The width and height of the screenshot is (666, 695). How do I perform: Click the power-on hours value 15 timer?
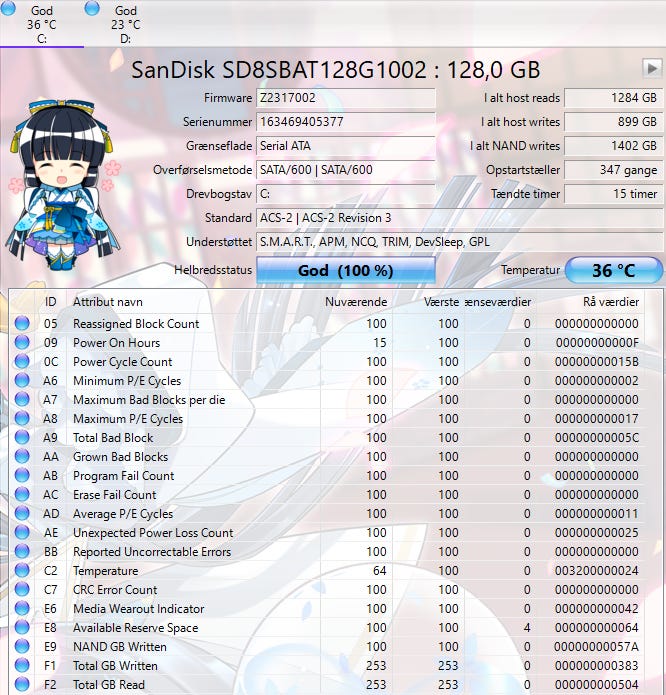(x=613, y=194)
